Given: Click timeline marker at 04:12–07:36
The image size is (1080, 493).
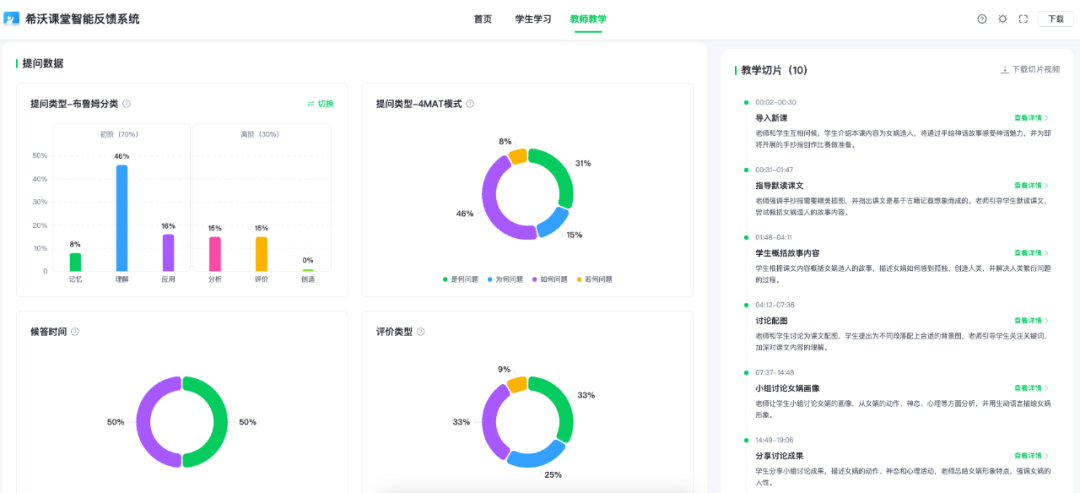Looking at the screenshot, I should (746, 304).
